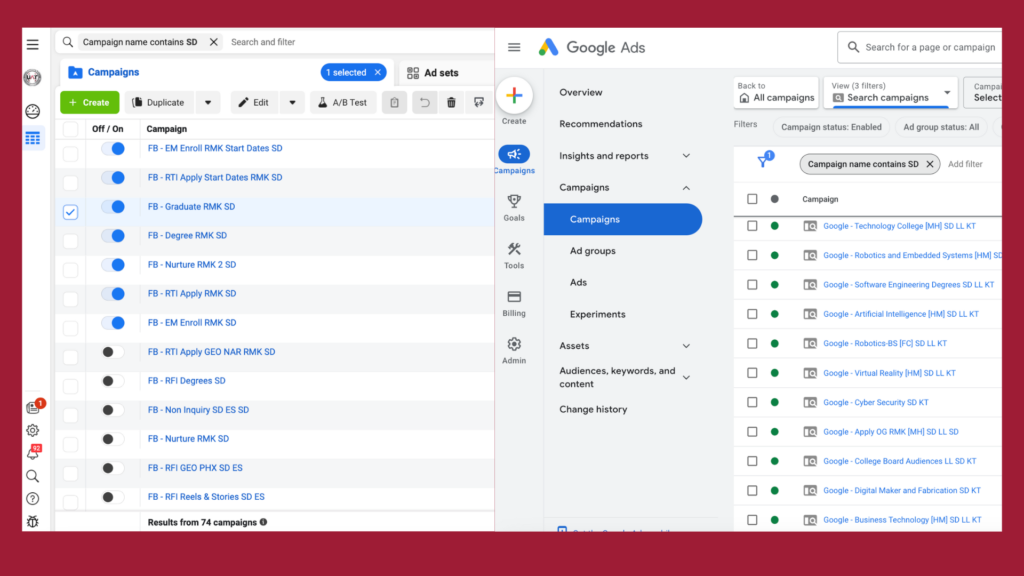
Task: Click the Google Ads Create plus button
Action: click(x=514, y=96)
